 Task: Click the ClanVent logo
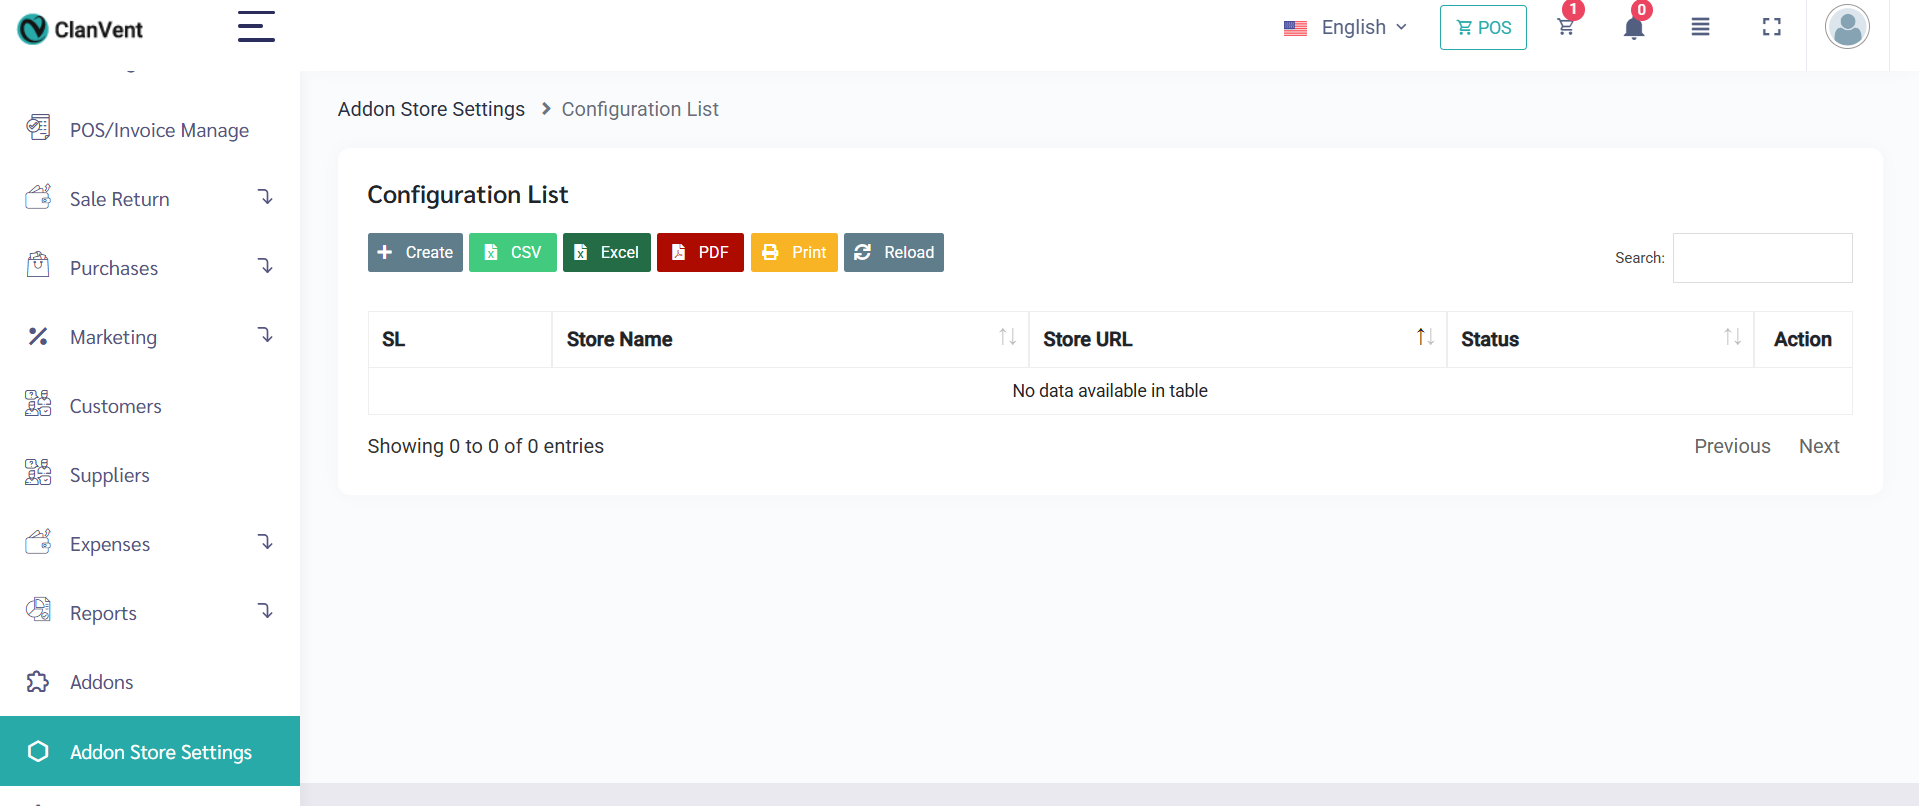coord(80,29)
